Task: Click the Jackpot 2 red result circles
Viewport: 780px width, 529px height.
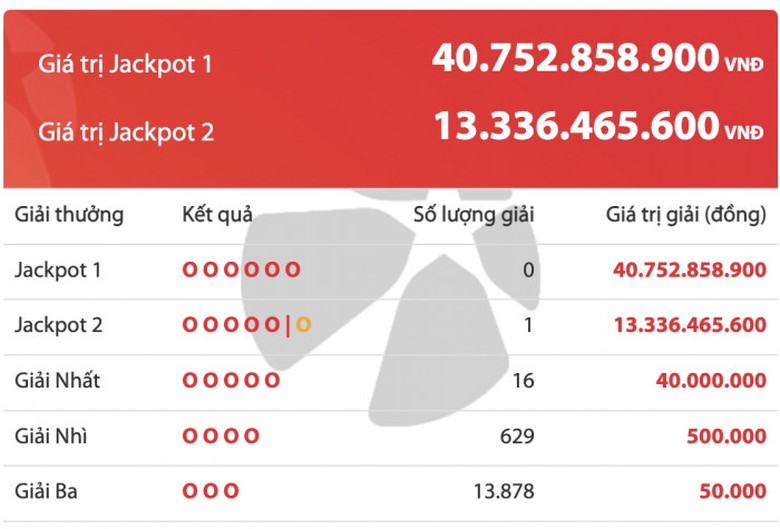Action: click(231, 324)
